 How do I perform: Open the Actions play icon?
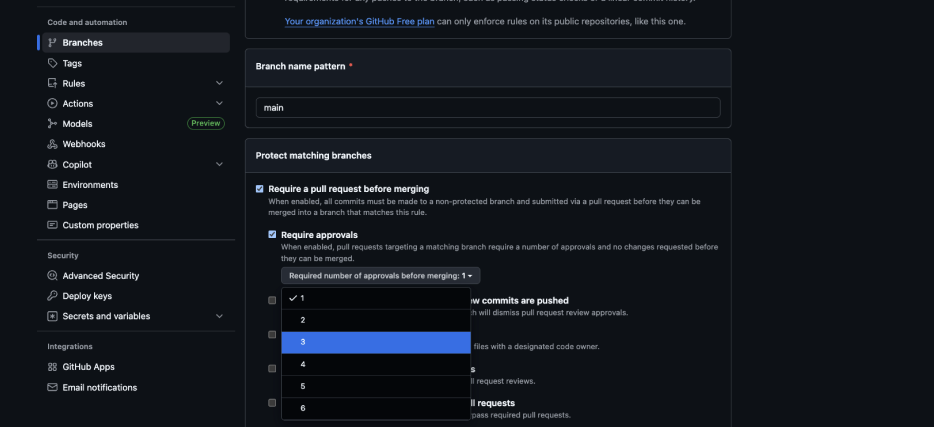pyautogui.click(x=52, y=104)
